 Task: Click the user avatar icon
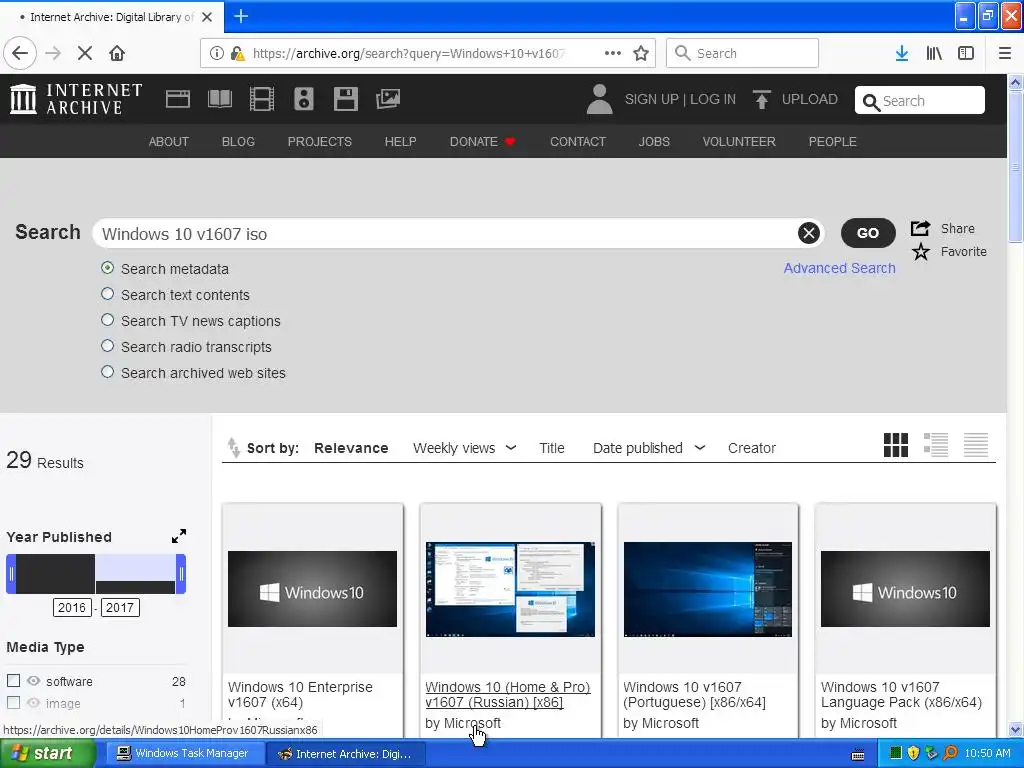point(599,99)
